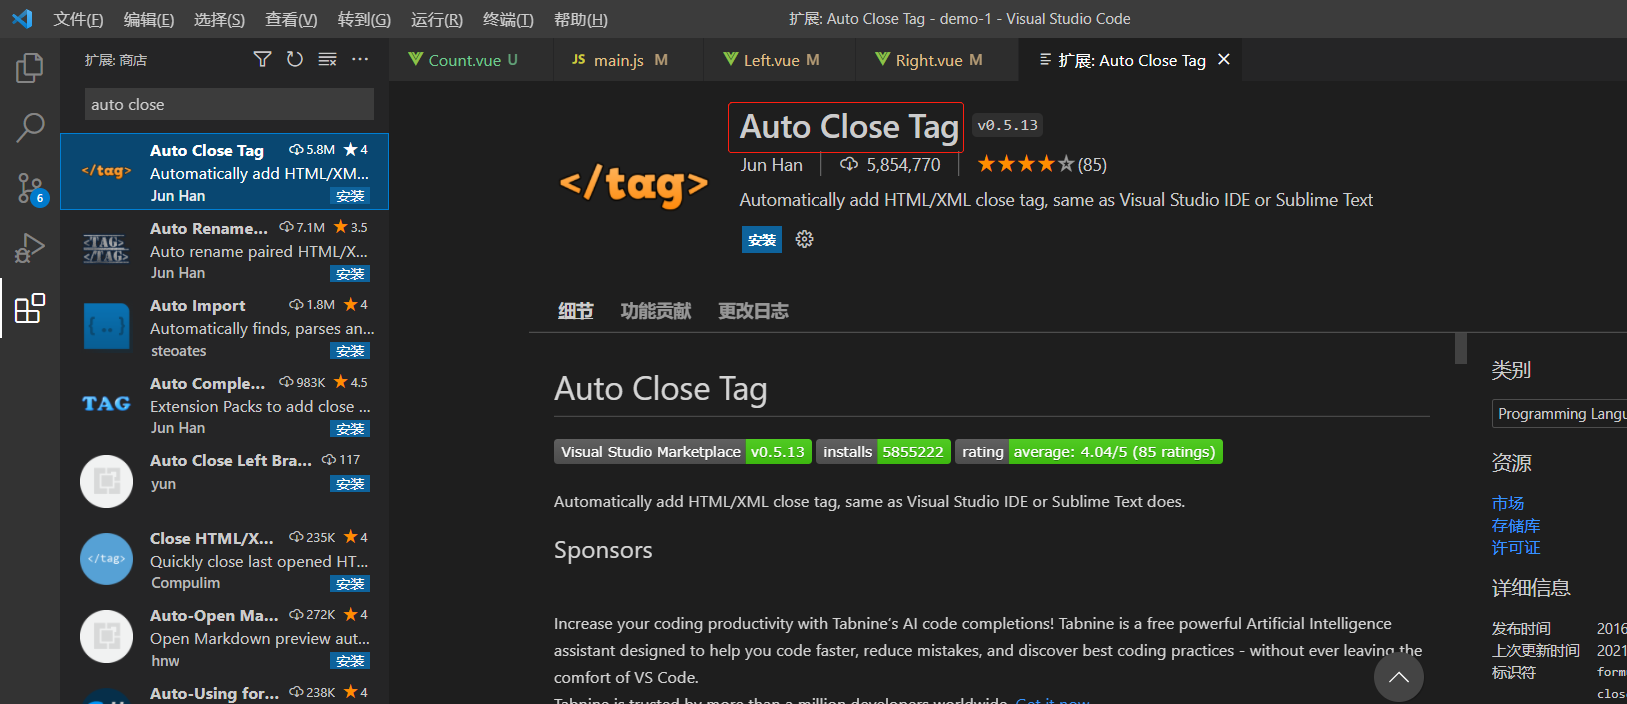This screenshot has width=1627, height=704.
Task: Click the large </tag> extension logo
Action: pos(633,186)
